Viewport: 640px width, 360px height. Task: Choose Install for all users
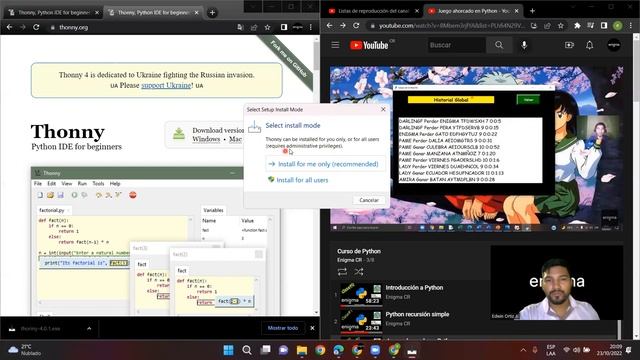(302, 180)
